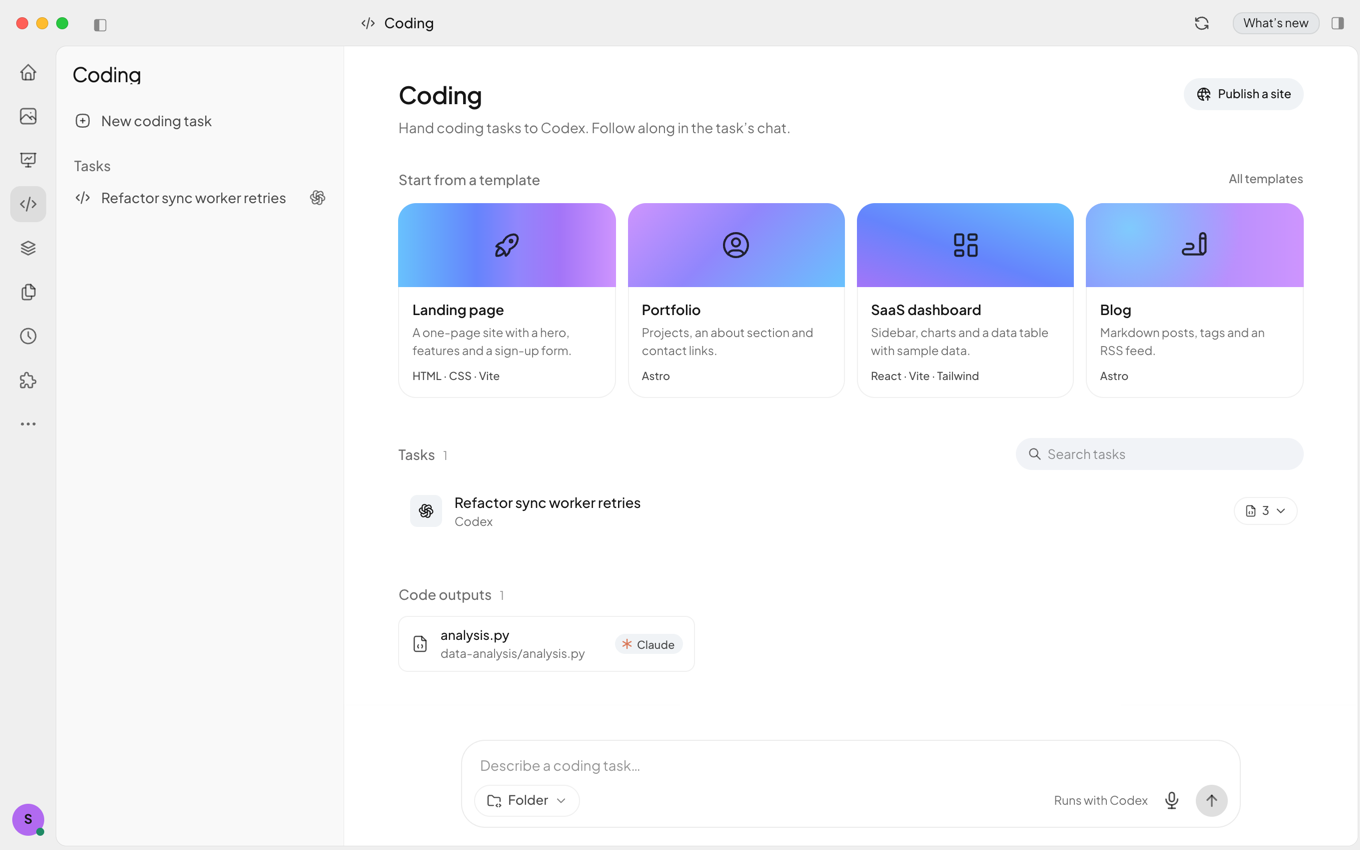The height and width of the screenshot is (850, 1360).
Task: Click the Codex icon in the main Tasks list row
Action: (x=426, y=511)
